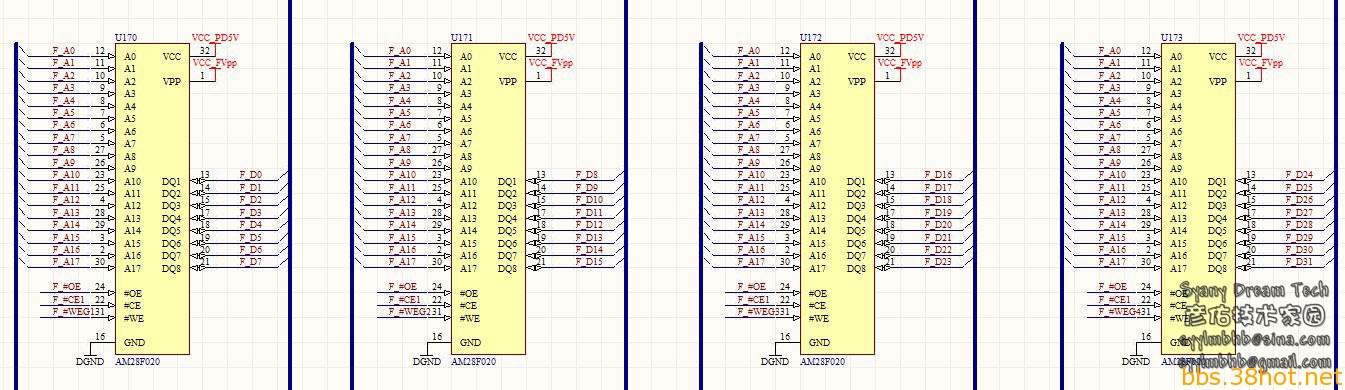Select the F_D15 net label
The width and height of the screenshot is (1345, 390).
click(590, 262)
